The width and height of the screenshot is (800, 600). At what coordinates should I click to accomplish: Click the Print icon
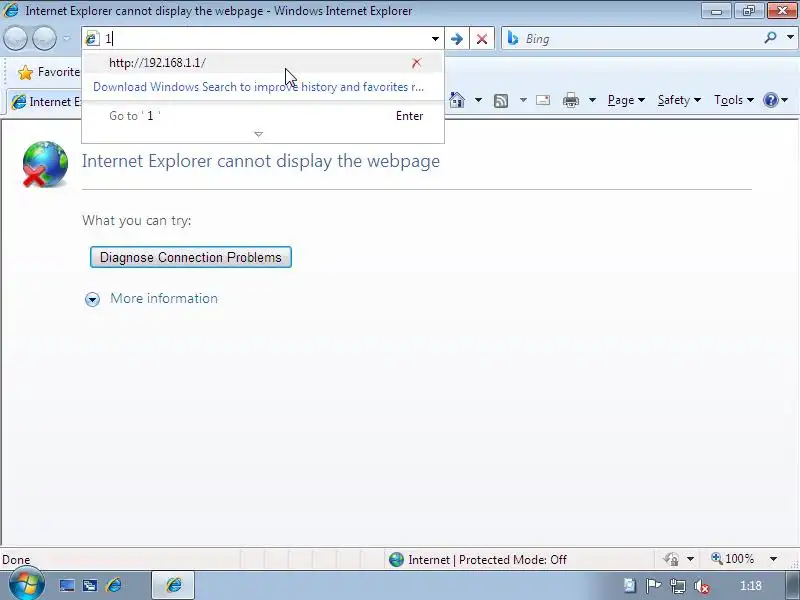pyautogui.click(x=570, y=100)
